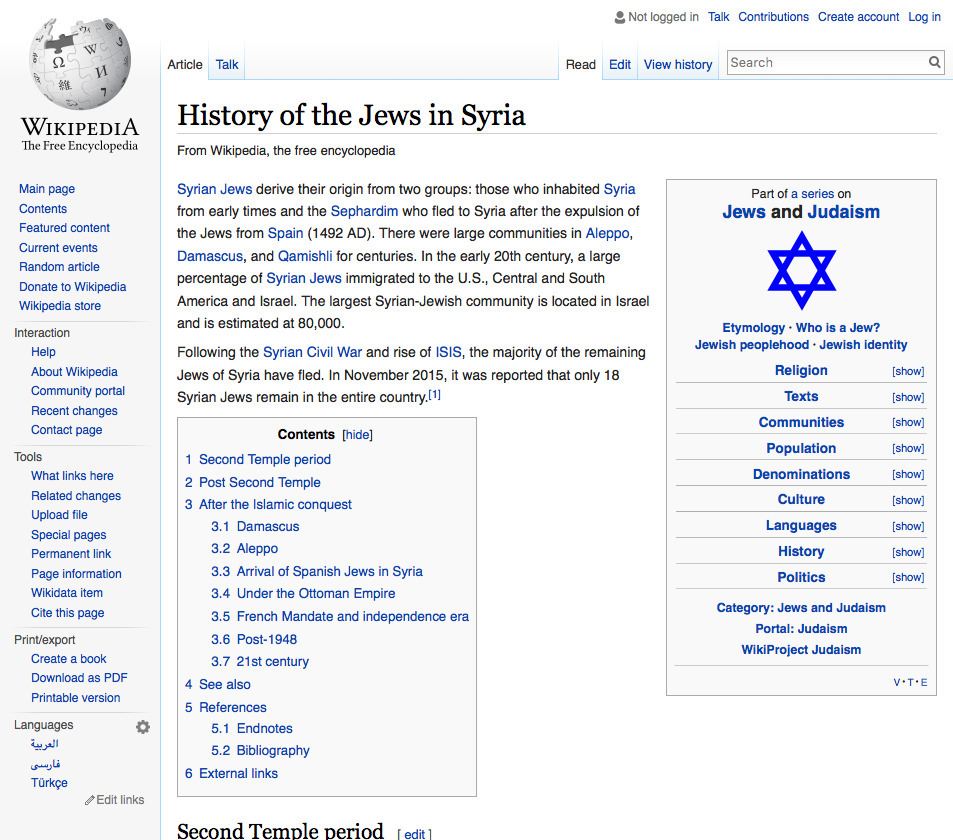Click inside the Search input field

click(824, 63)
